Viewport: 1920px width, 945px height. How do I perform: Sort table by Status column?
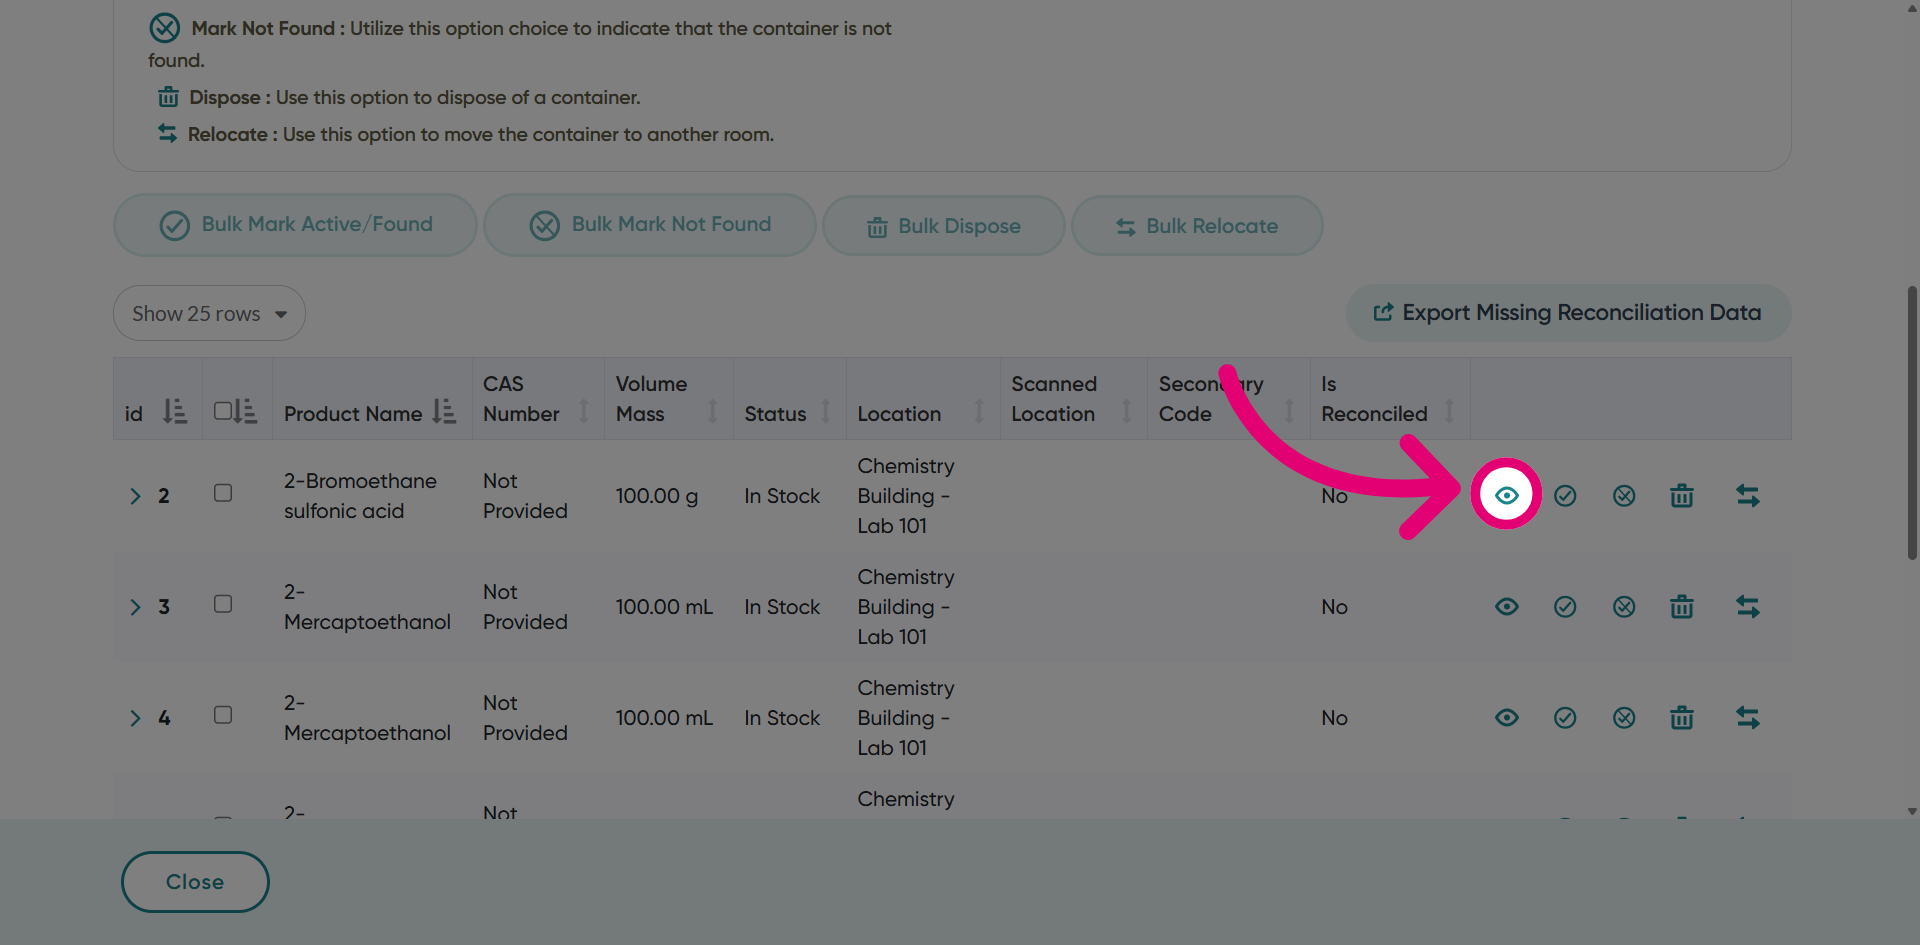pyautogui.click(x=826, y=411)
